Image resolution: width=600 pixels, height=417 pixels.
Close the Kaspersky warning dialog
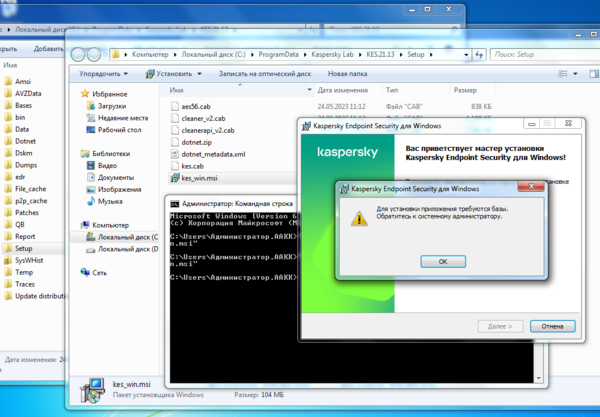tap(531, 186)
